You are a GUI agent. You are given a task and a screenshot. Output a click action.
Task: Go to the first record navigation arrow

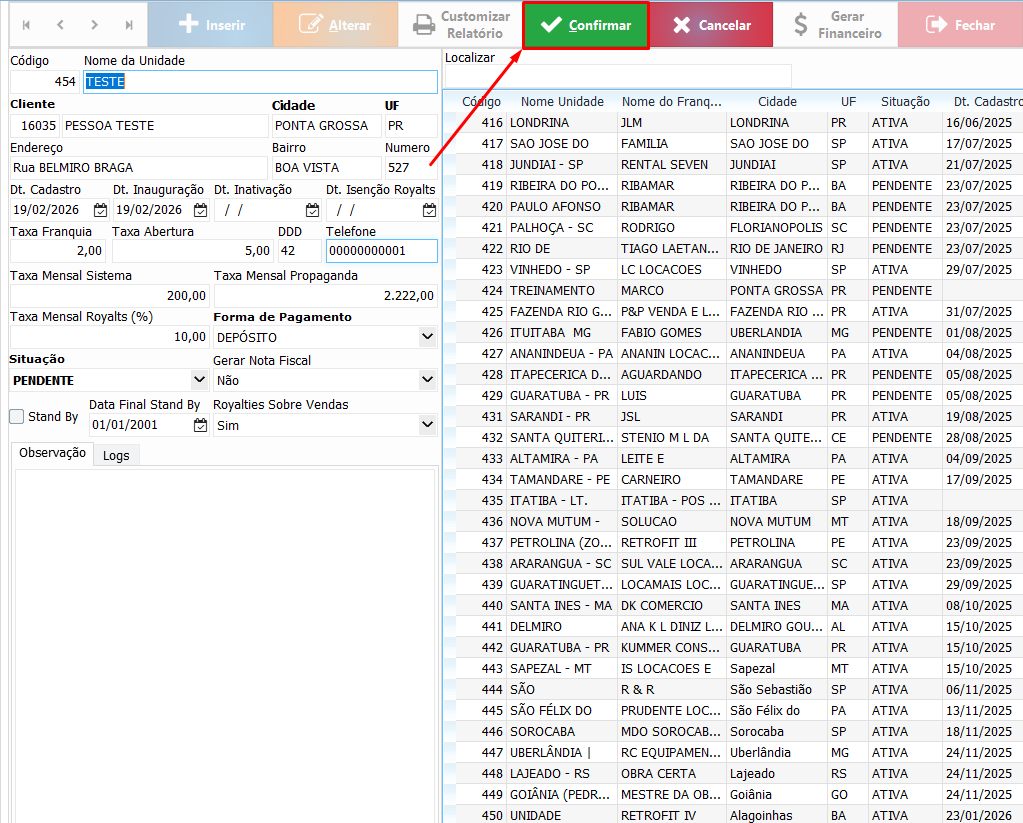click(x=26, y=25)
